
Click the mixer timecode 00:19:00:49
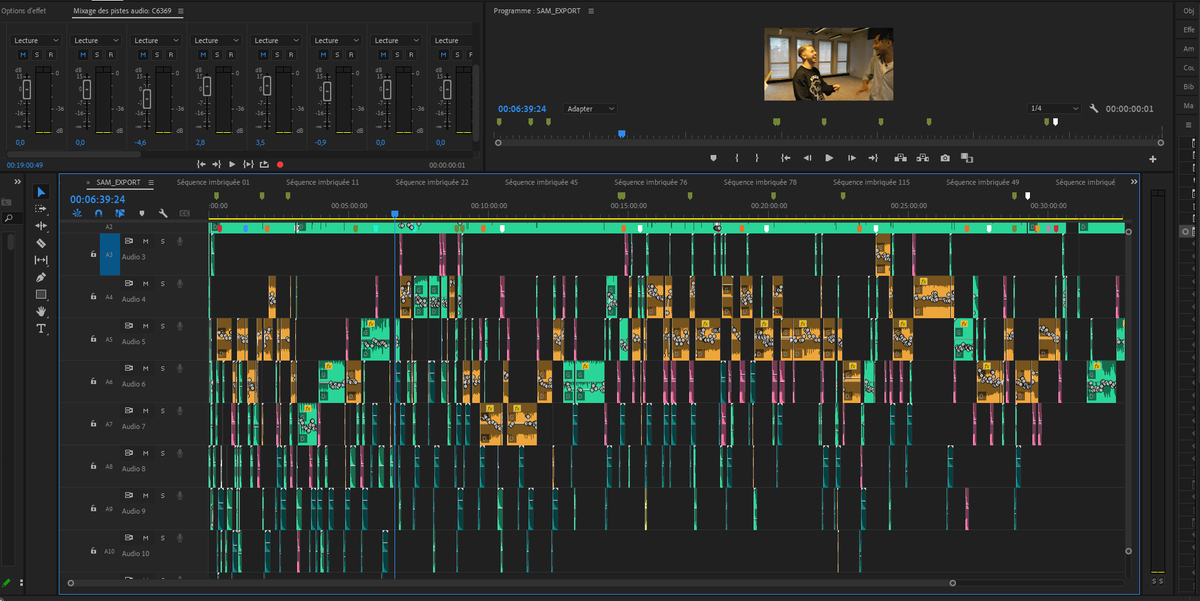24,164
